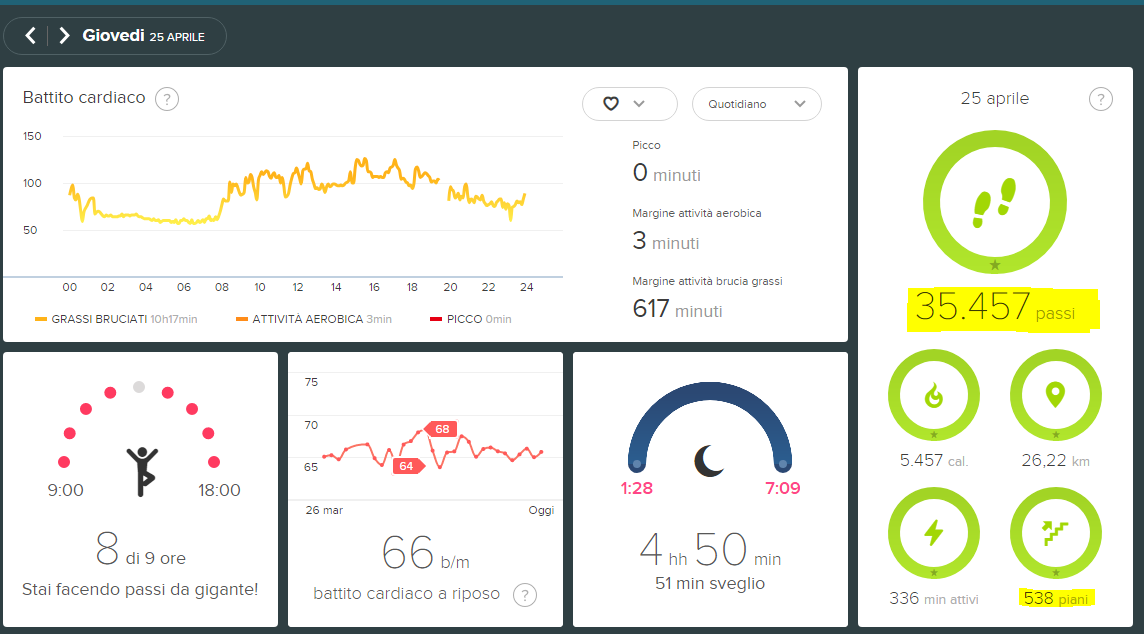Go to the previous day
The height and width of the screenshot is (634, 1144).
click(x=31, y=36)
